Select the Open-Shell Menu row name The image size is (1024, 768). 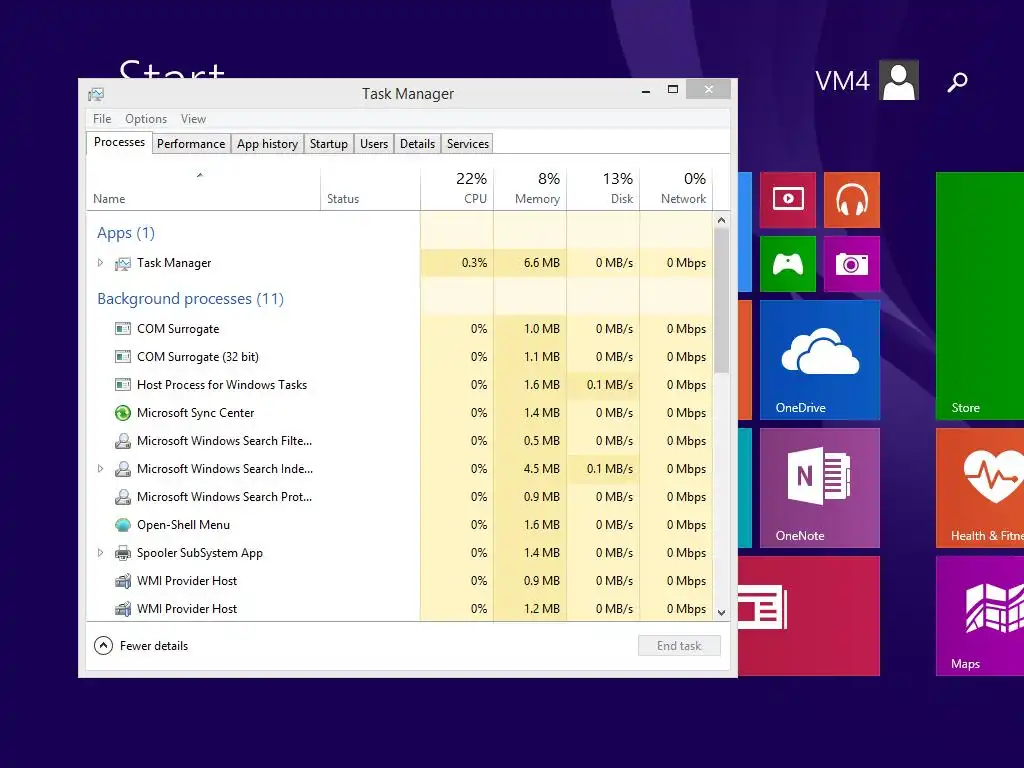[x=184, y=525]
